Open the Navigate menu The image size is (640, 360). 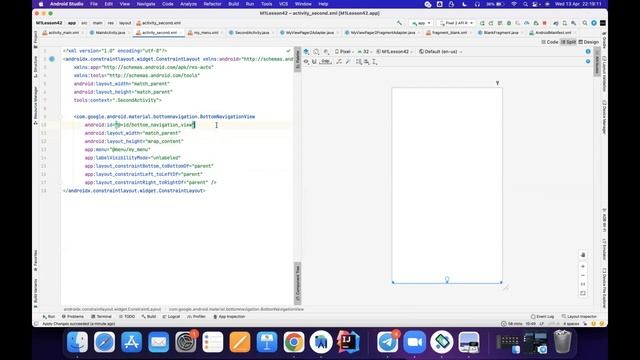(x=146, y=4)
